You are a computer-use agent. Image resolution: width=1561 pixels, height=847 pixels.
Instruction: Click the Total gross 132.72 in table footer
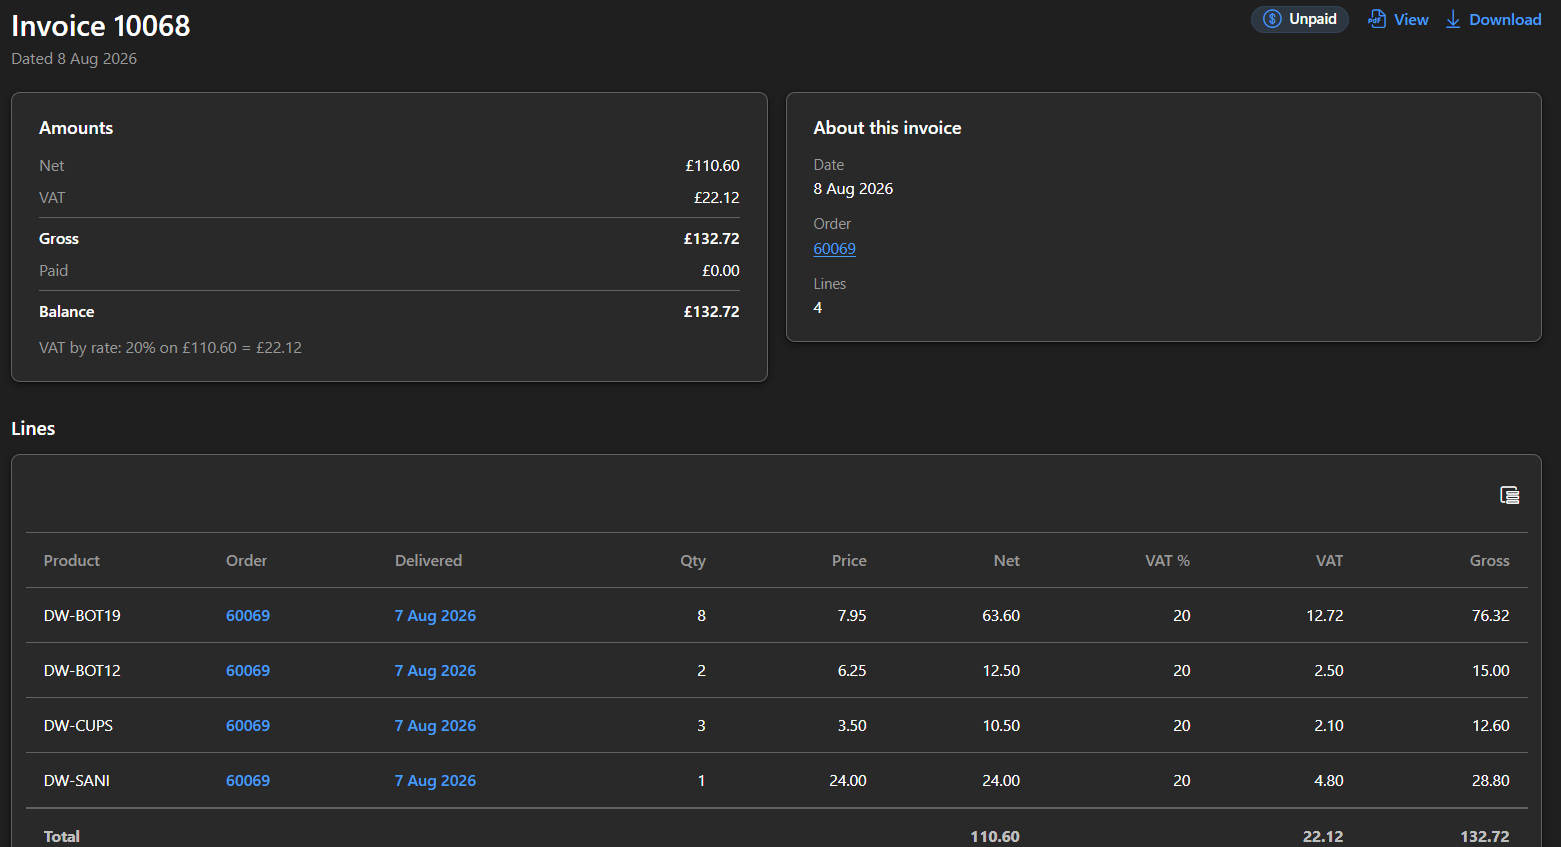(x=1484, y=836)
